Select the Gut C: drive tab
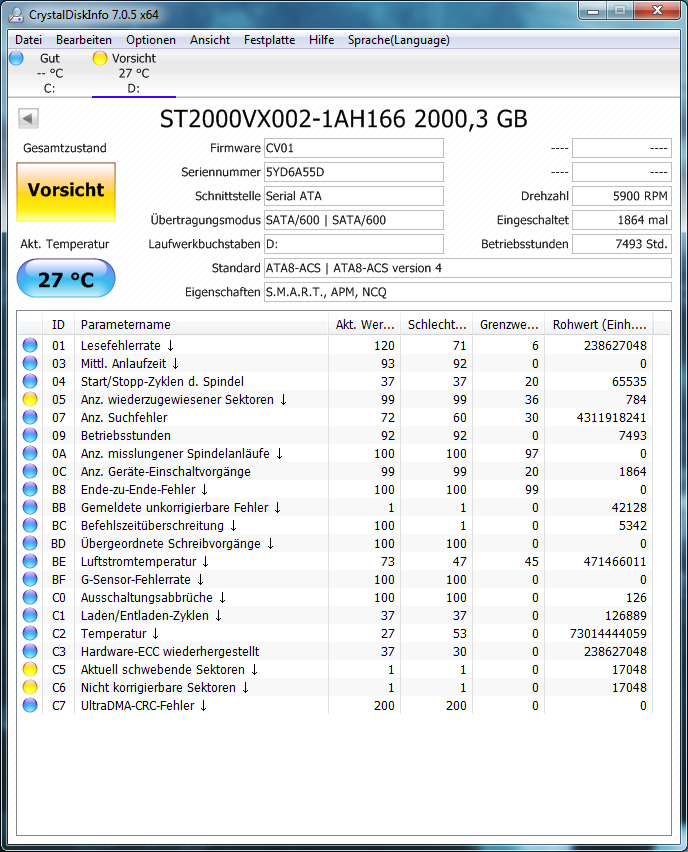Screen dimensions: 688x852 point(49,73)
